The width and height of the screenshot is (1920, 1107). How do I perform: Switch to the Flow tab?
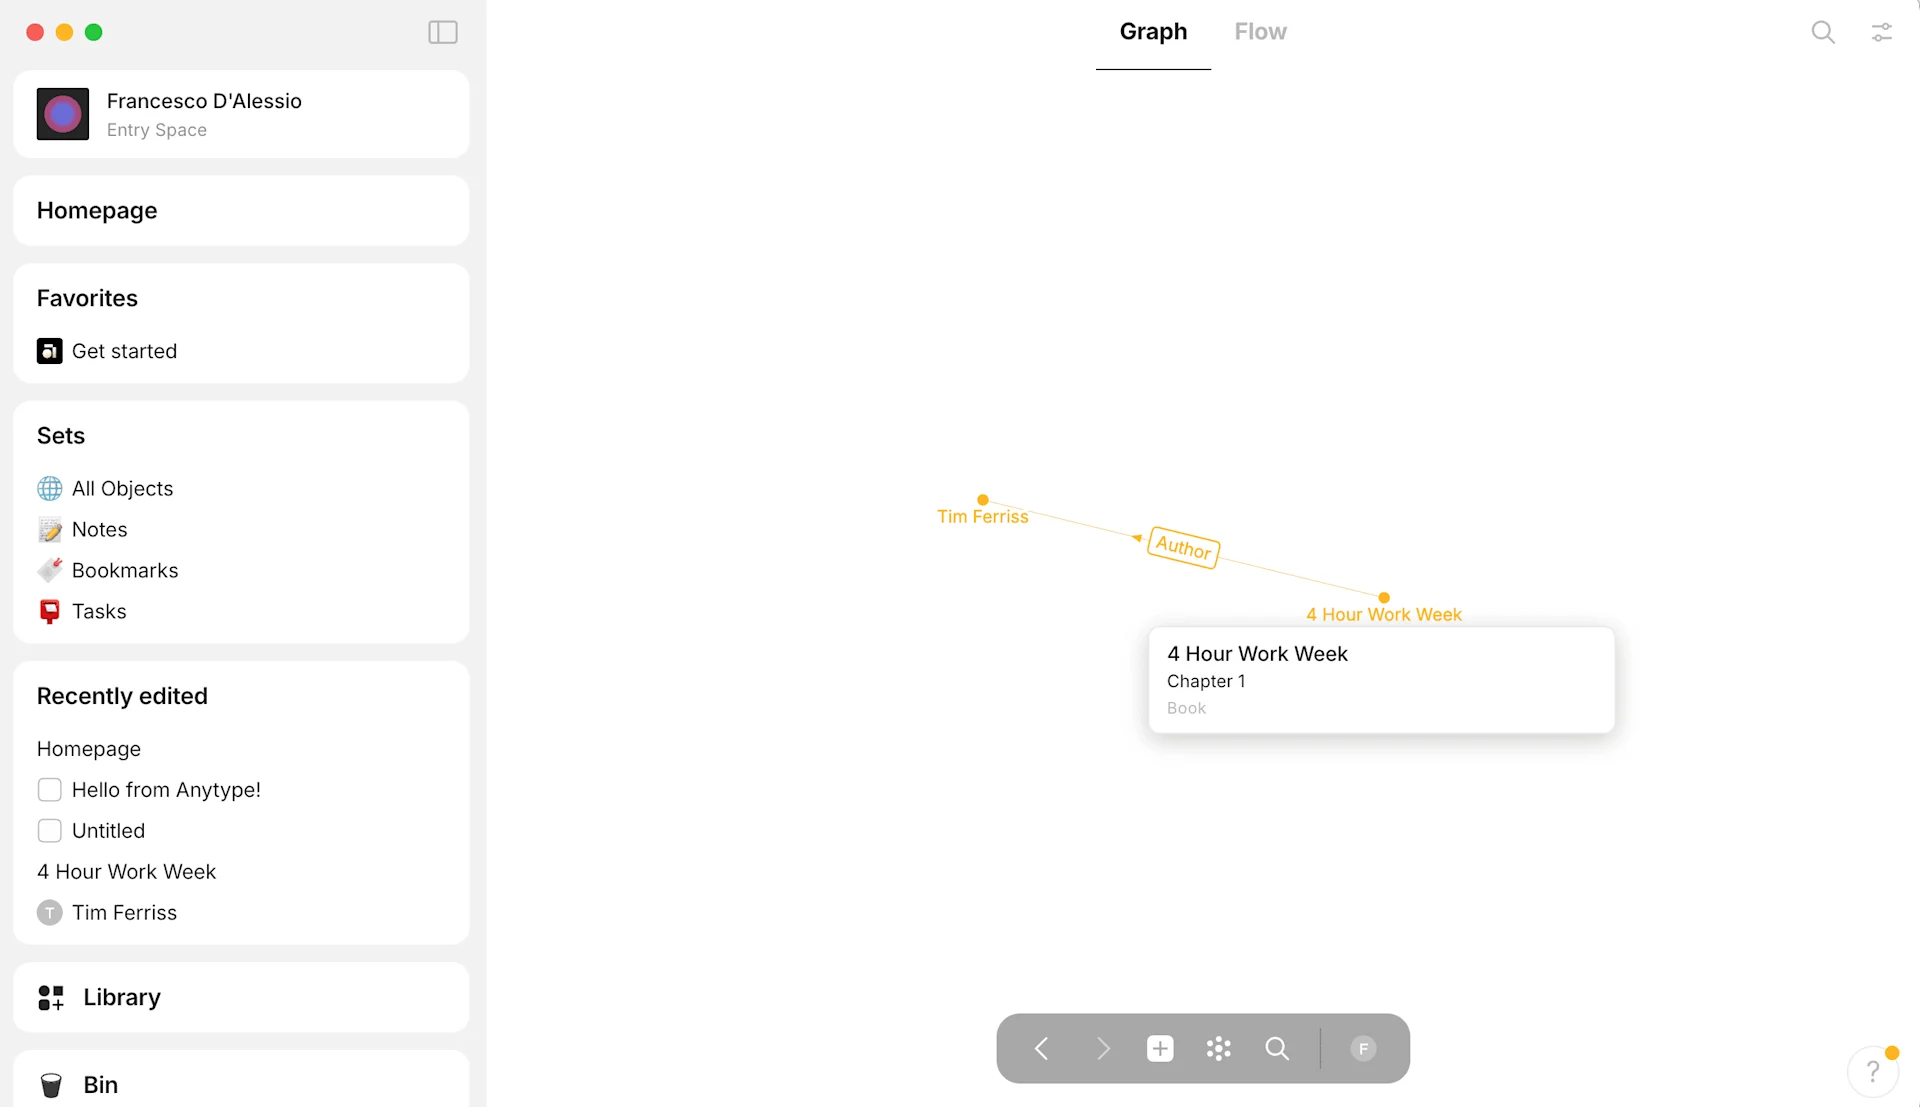[1260, 31]
